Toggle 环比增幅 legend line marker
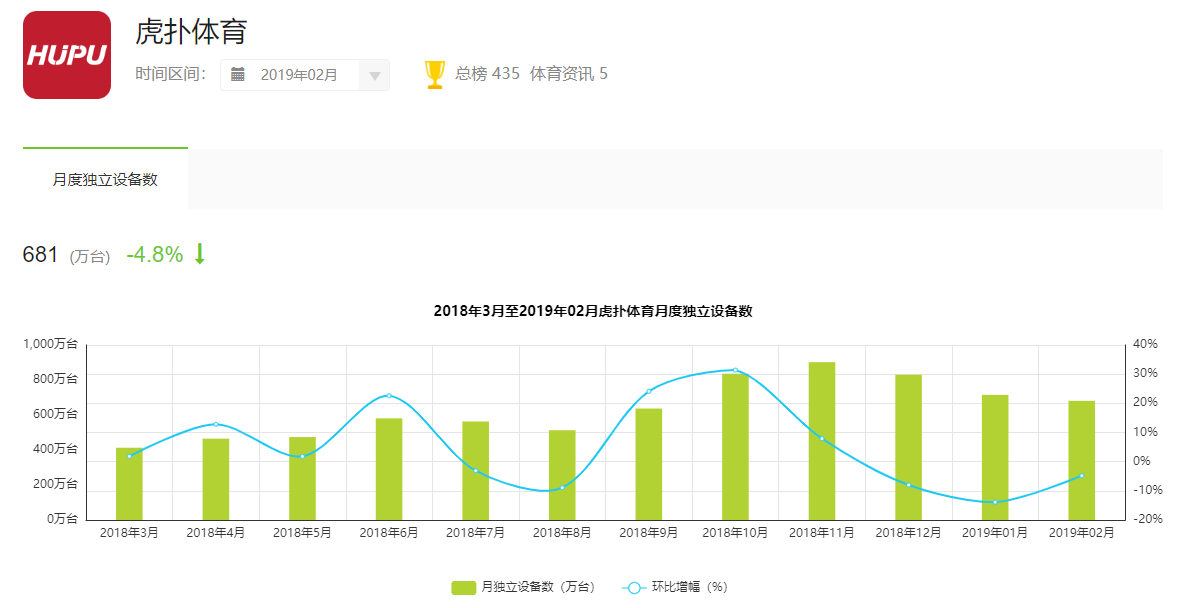Image resolution: width=1187 pixels, height=608 pixels. coord(634,588)
